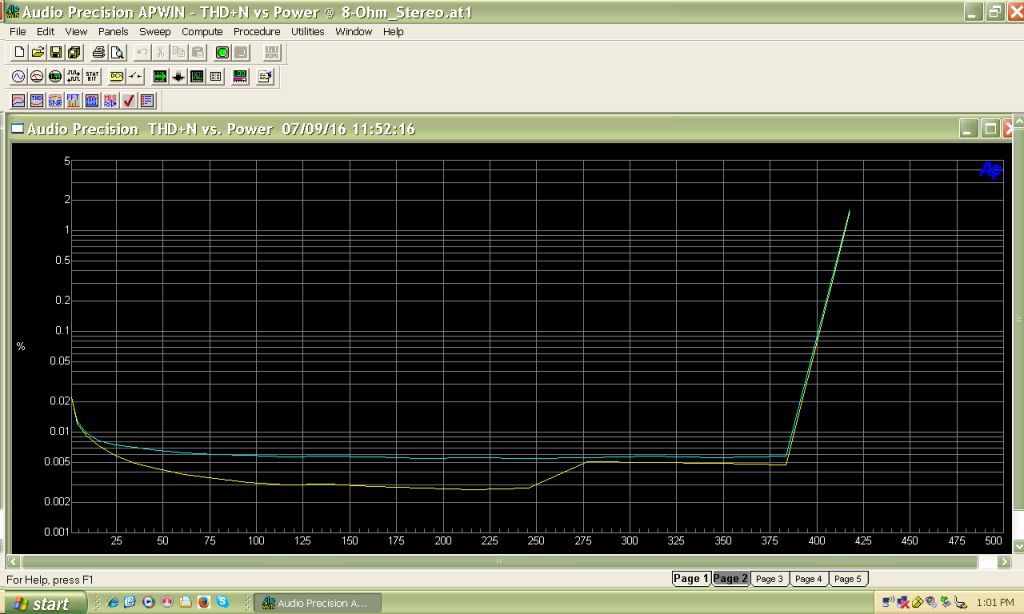Launch Firefox from Quick Launch
Image resolution: width=1024 pixels, height=614 pixels.
204,602
